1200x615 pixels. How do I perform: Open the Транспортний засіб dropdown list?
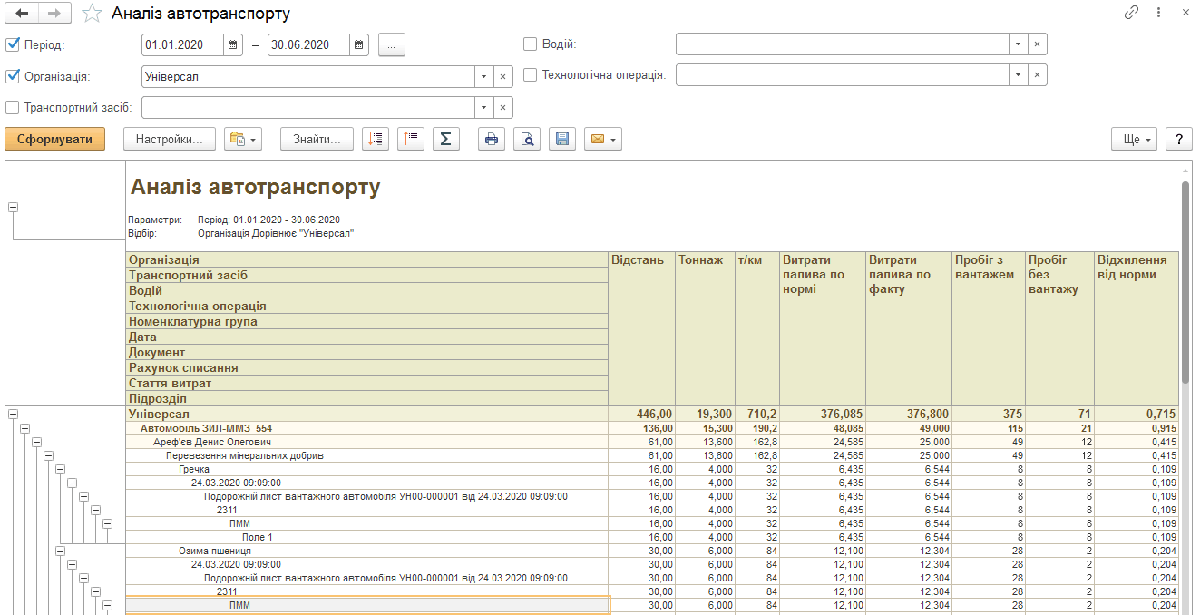(484, 108)
